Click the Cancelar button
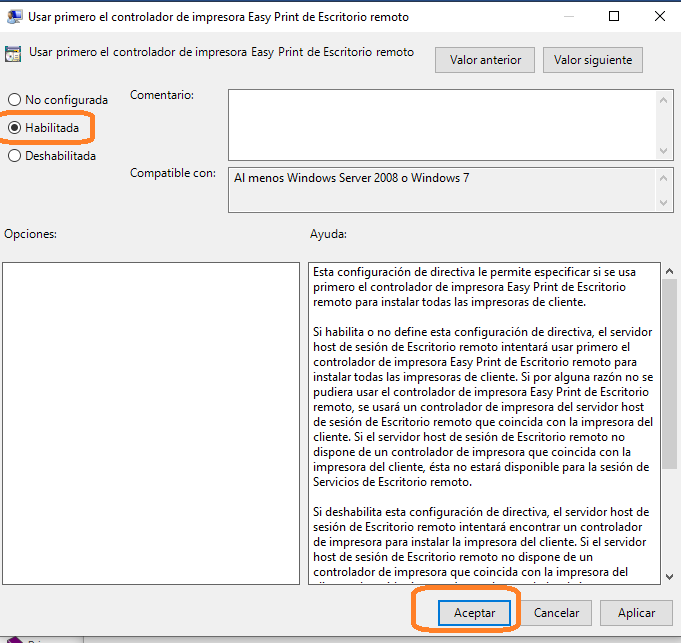Screen dimensions: 681x643 pos(556,613)
